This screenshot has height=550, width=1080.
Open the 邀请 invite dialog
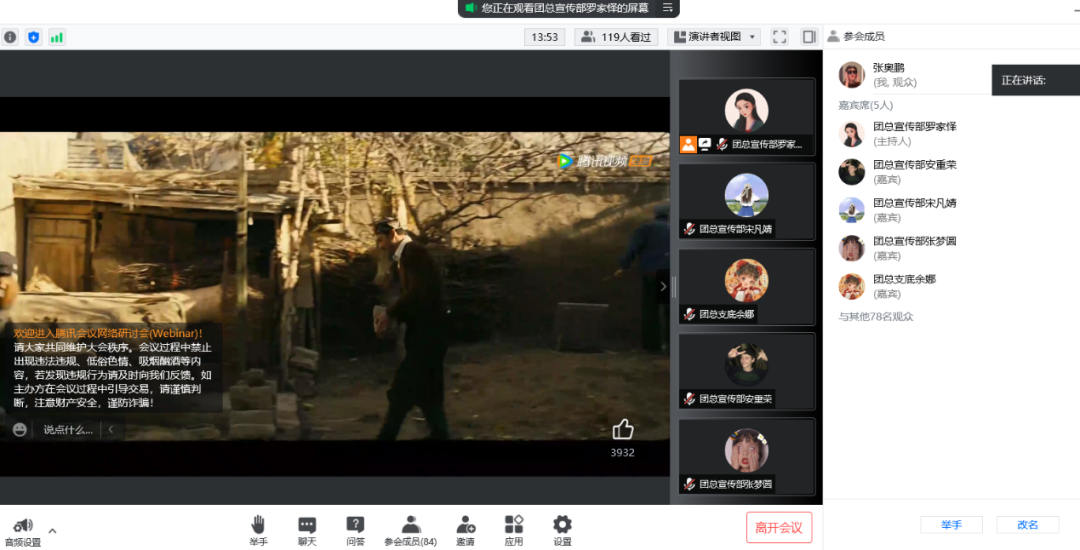[465, 529]
